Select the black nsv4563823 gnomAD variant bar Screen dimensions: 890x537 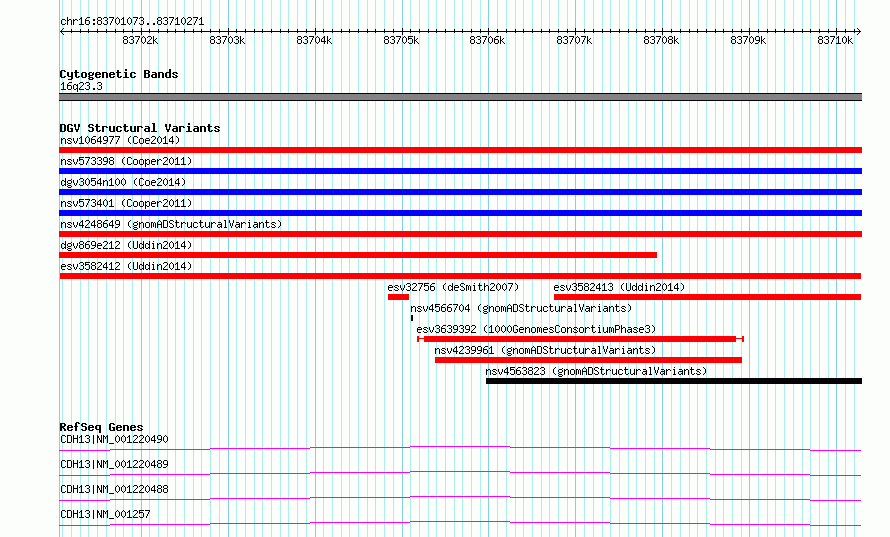click(674, 381)
